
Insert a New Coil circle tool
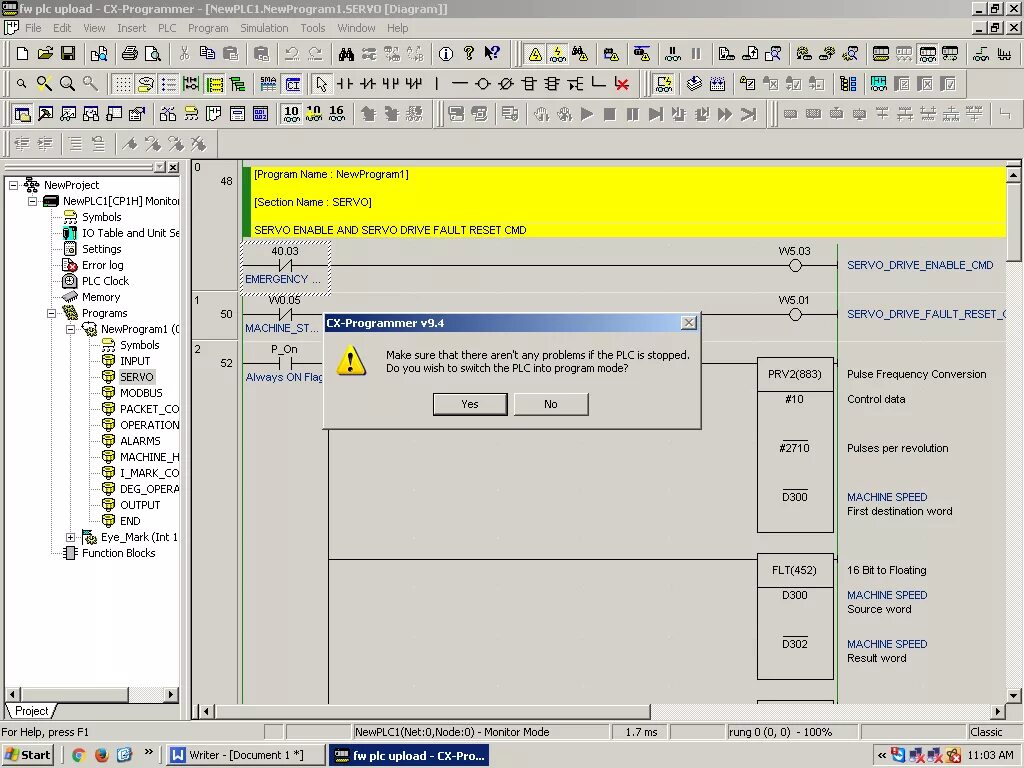click(x=483, y=84)
